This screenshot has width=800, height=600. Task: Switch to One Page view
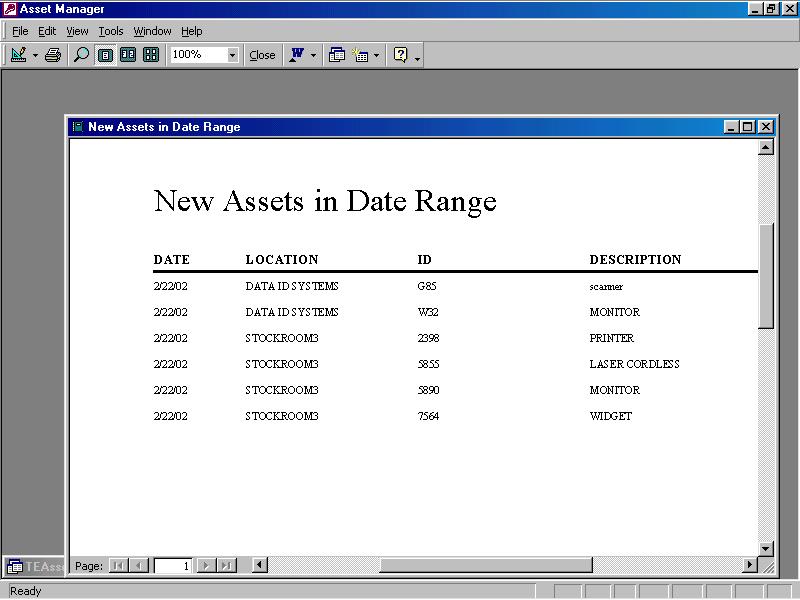click(105, 55)
